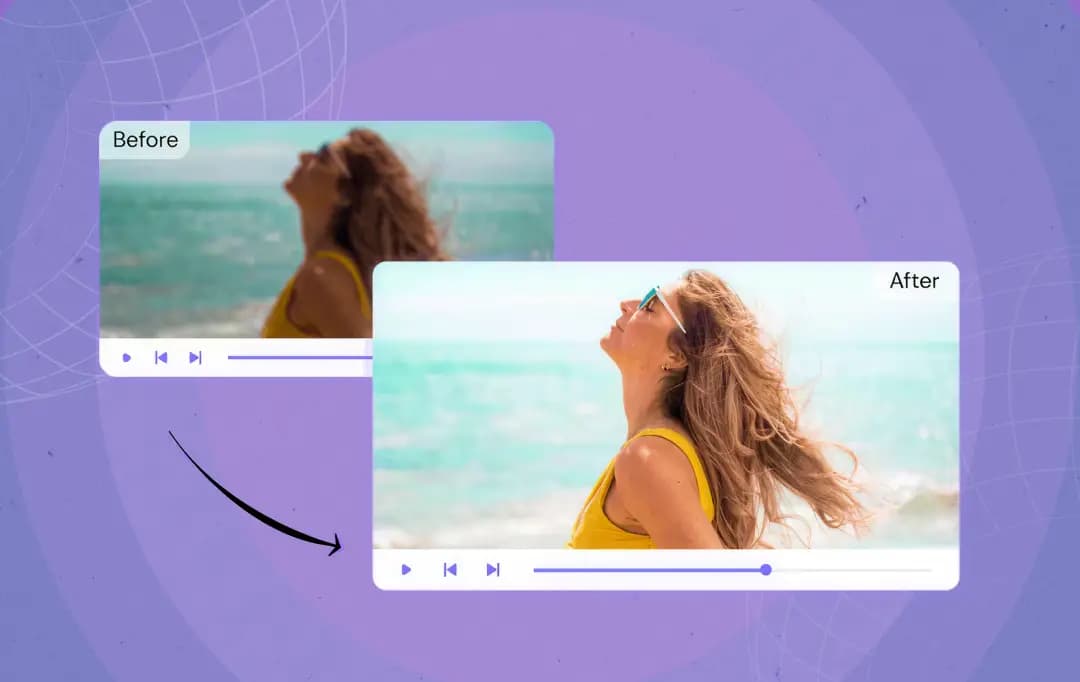
Task: Click the sharp After video frame
Action: (x=665, y=405)
